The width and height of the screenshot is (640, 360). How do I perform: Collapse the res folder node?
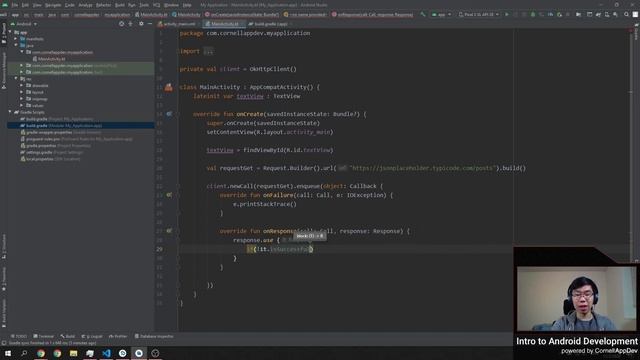pyautogui.click(x=16, y=79)
